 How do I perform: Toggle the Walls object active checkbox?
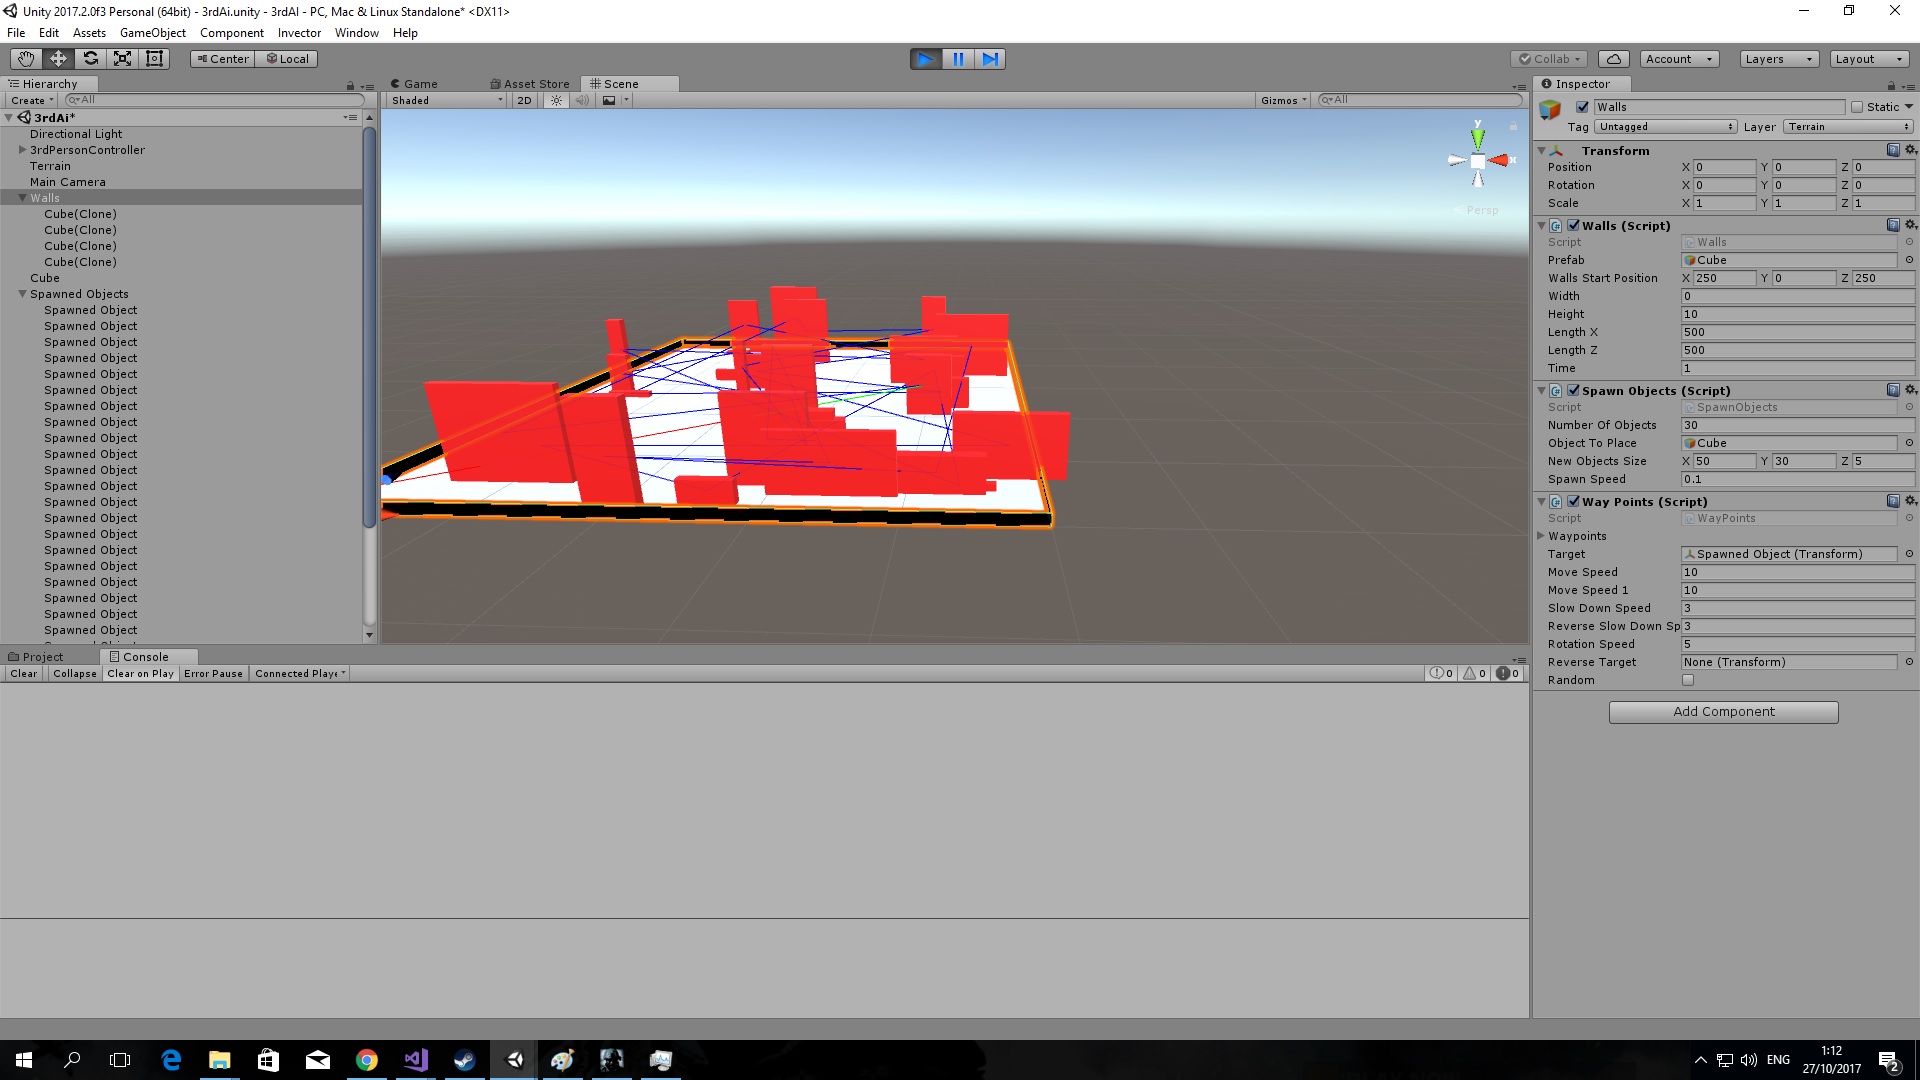pyautogui.click(x=1582, y=107)
